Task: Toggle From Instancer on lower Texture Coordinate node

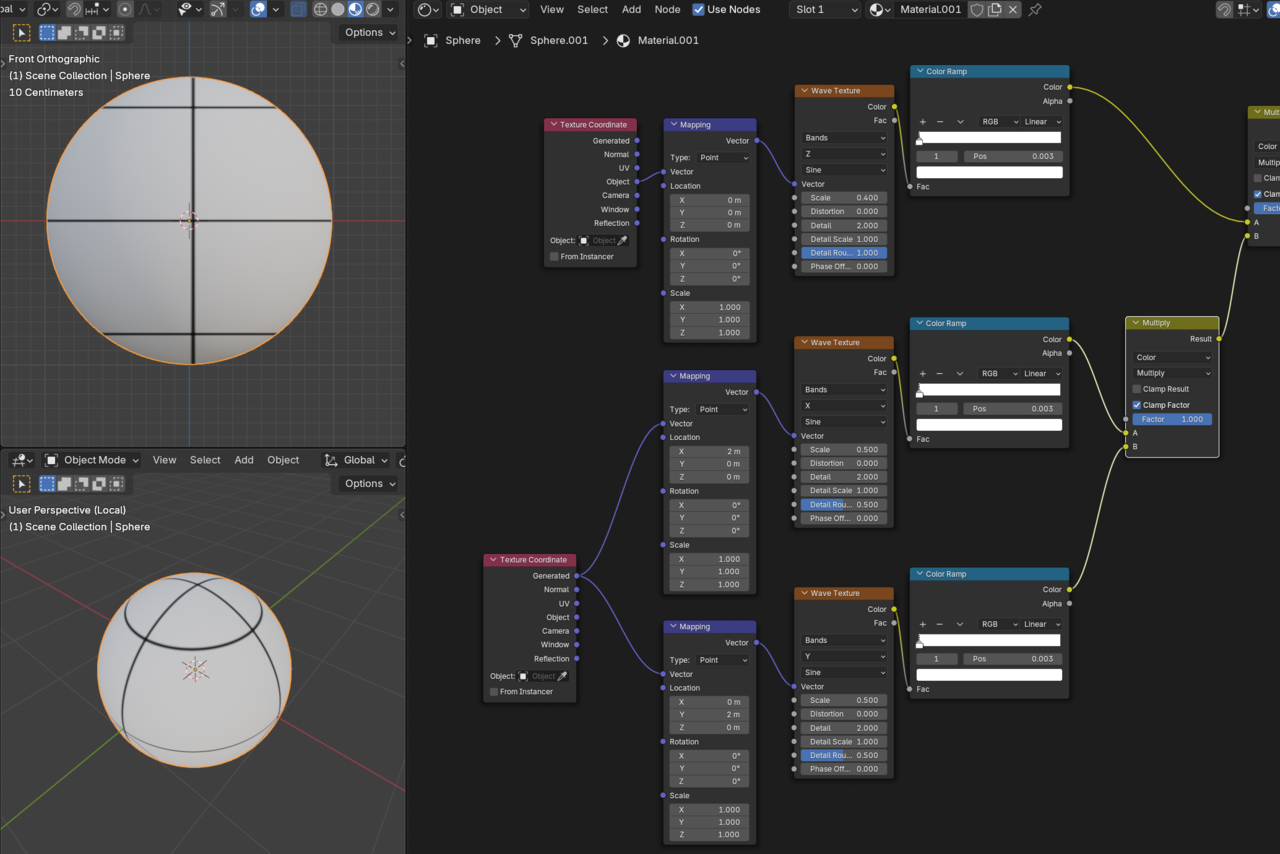Action: point(494,692)
